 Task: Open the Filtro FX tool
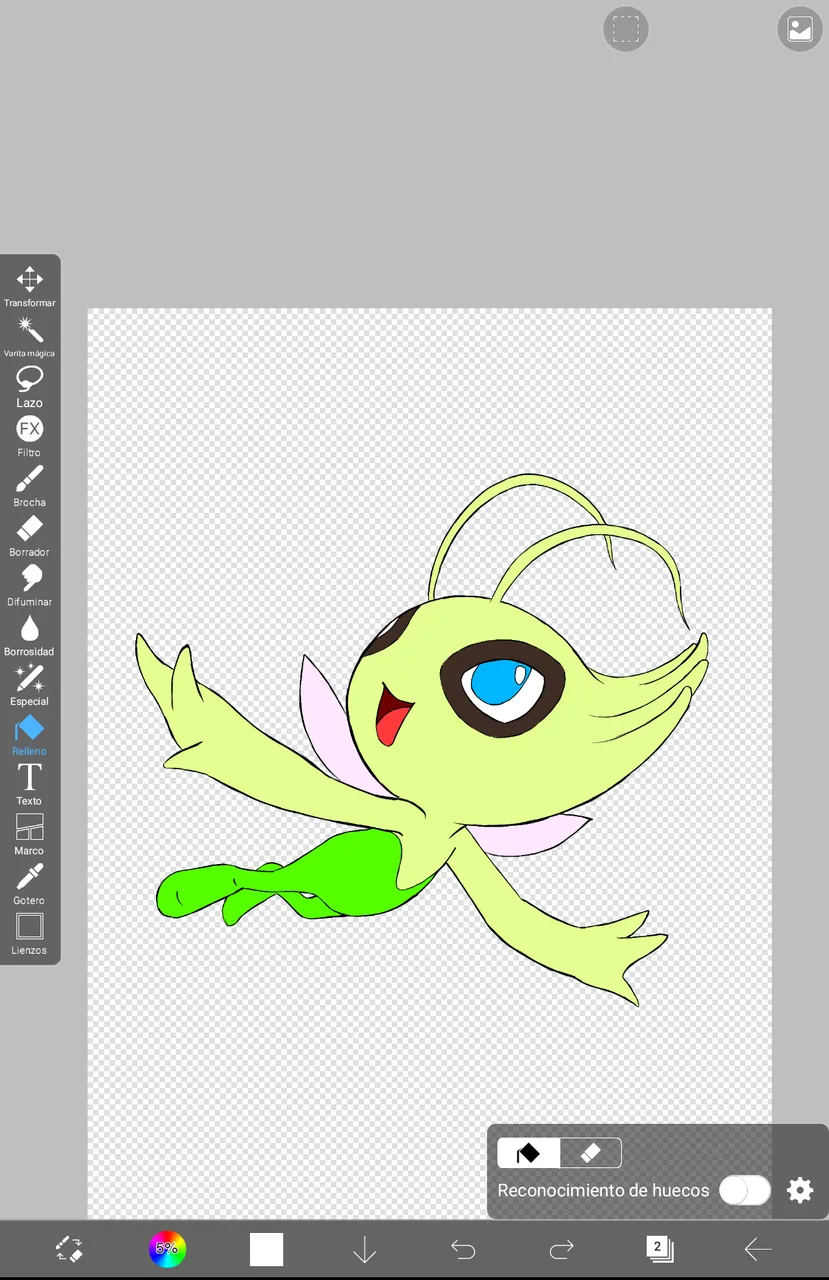[29, 436]
